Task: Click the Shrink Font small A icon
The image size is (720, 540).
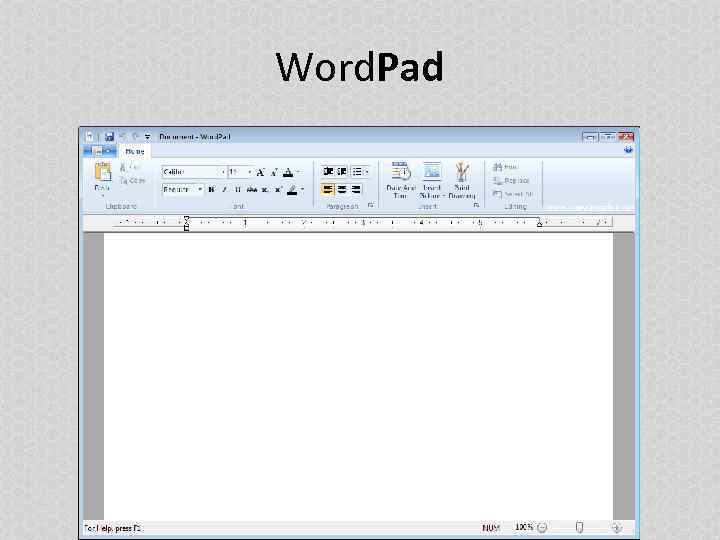Action: pos(274,172)
